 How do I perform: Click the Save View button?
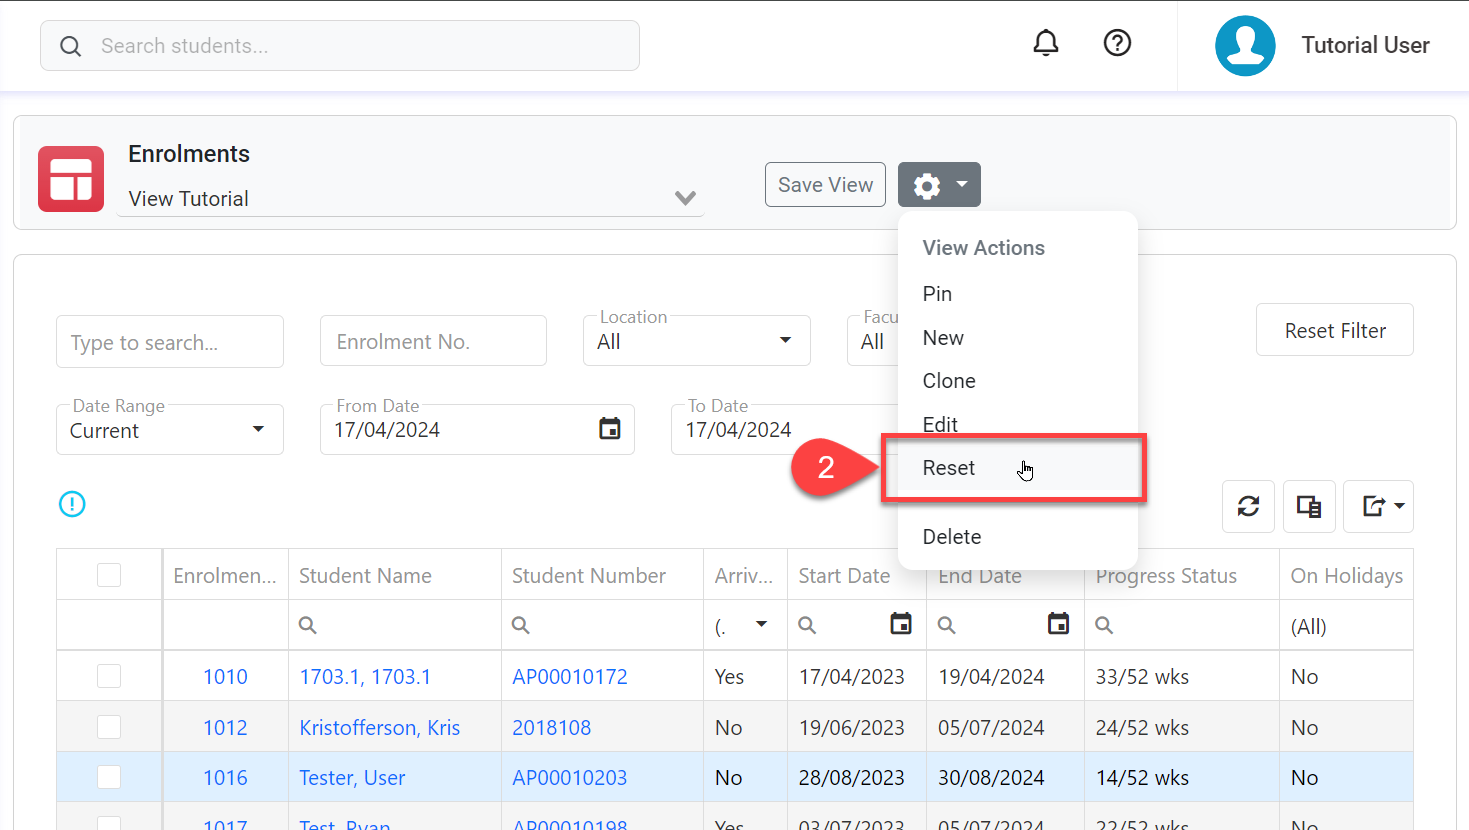coord(825,185)
